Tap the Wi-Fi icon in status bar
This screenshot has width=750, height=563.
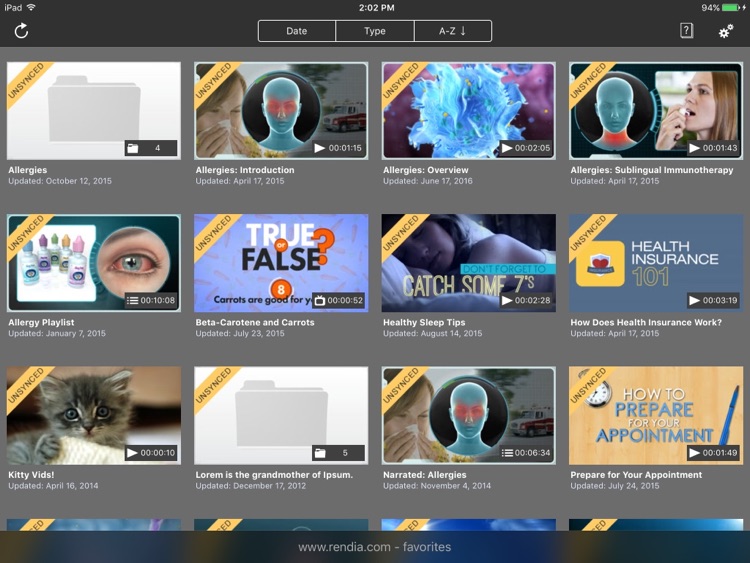click(31, 7)
